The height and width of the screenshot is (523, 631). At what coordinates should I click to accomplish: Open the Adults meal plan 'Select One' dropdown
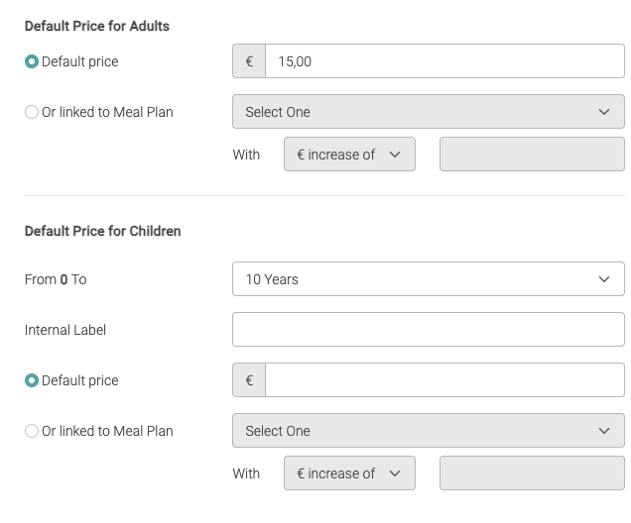coord(427,112)
